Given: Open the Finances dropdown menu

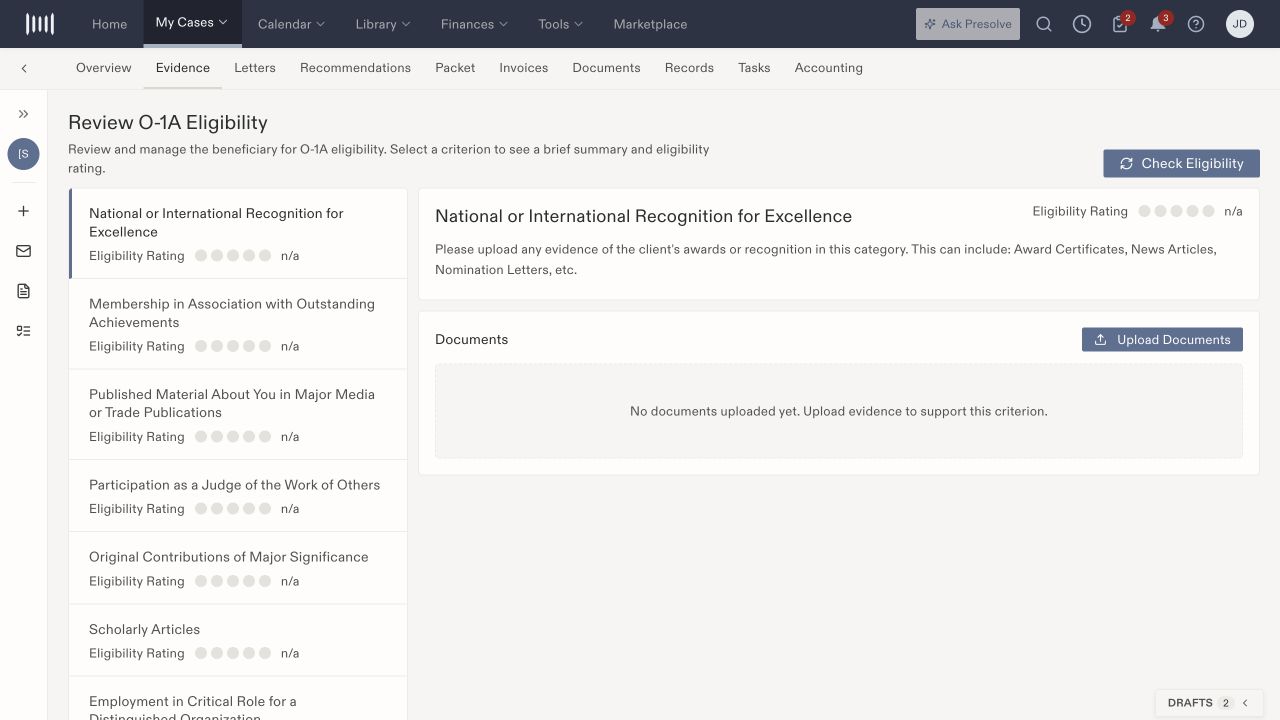Looking at the screenshot, I should click(474, 24).
